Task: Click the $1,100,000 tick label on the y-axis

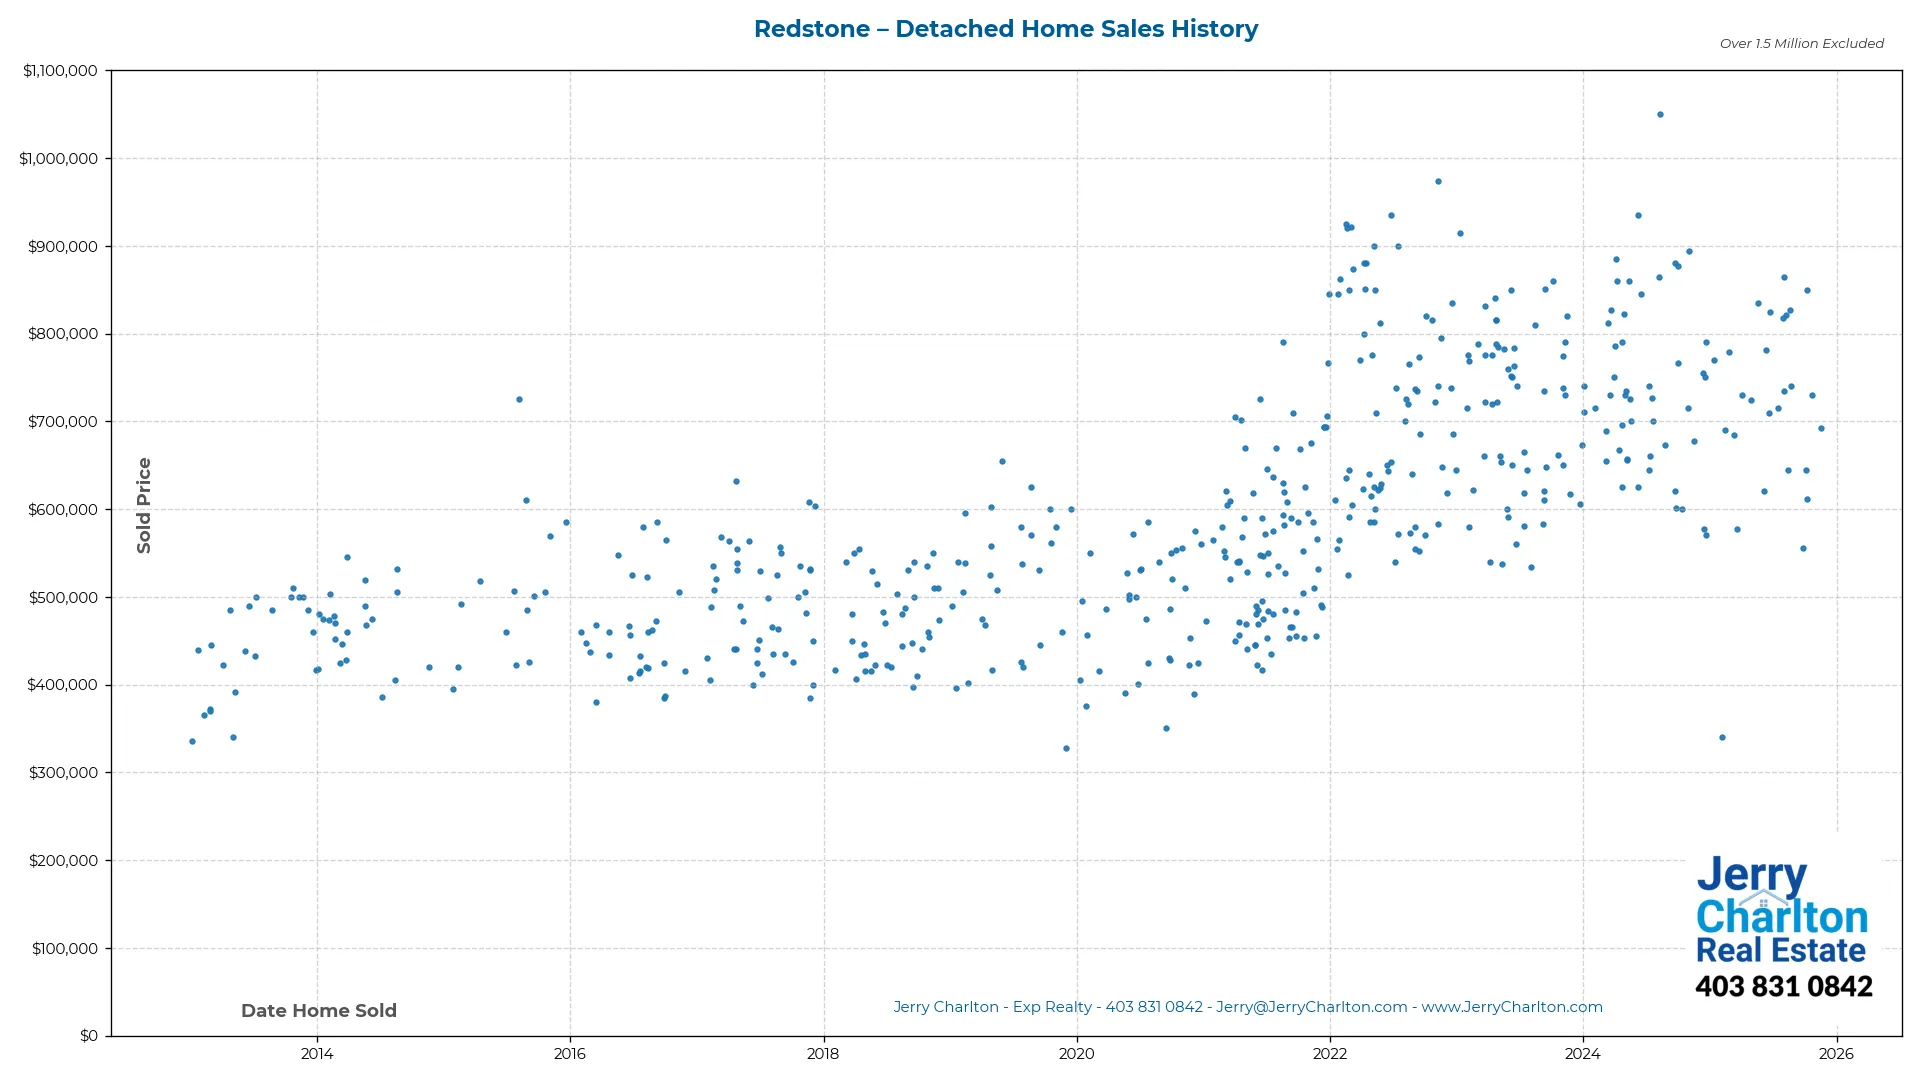Action: tap(60, 70)
